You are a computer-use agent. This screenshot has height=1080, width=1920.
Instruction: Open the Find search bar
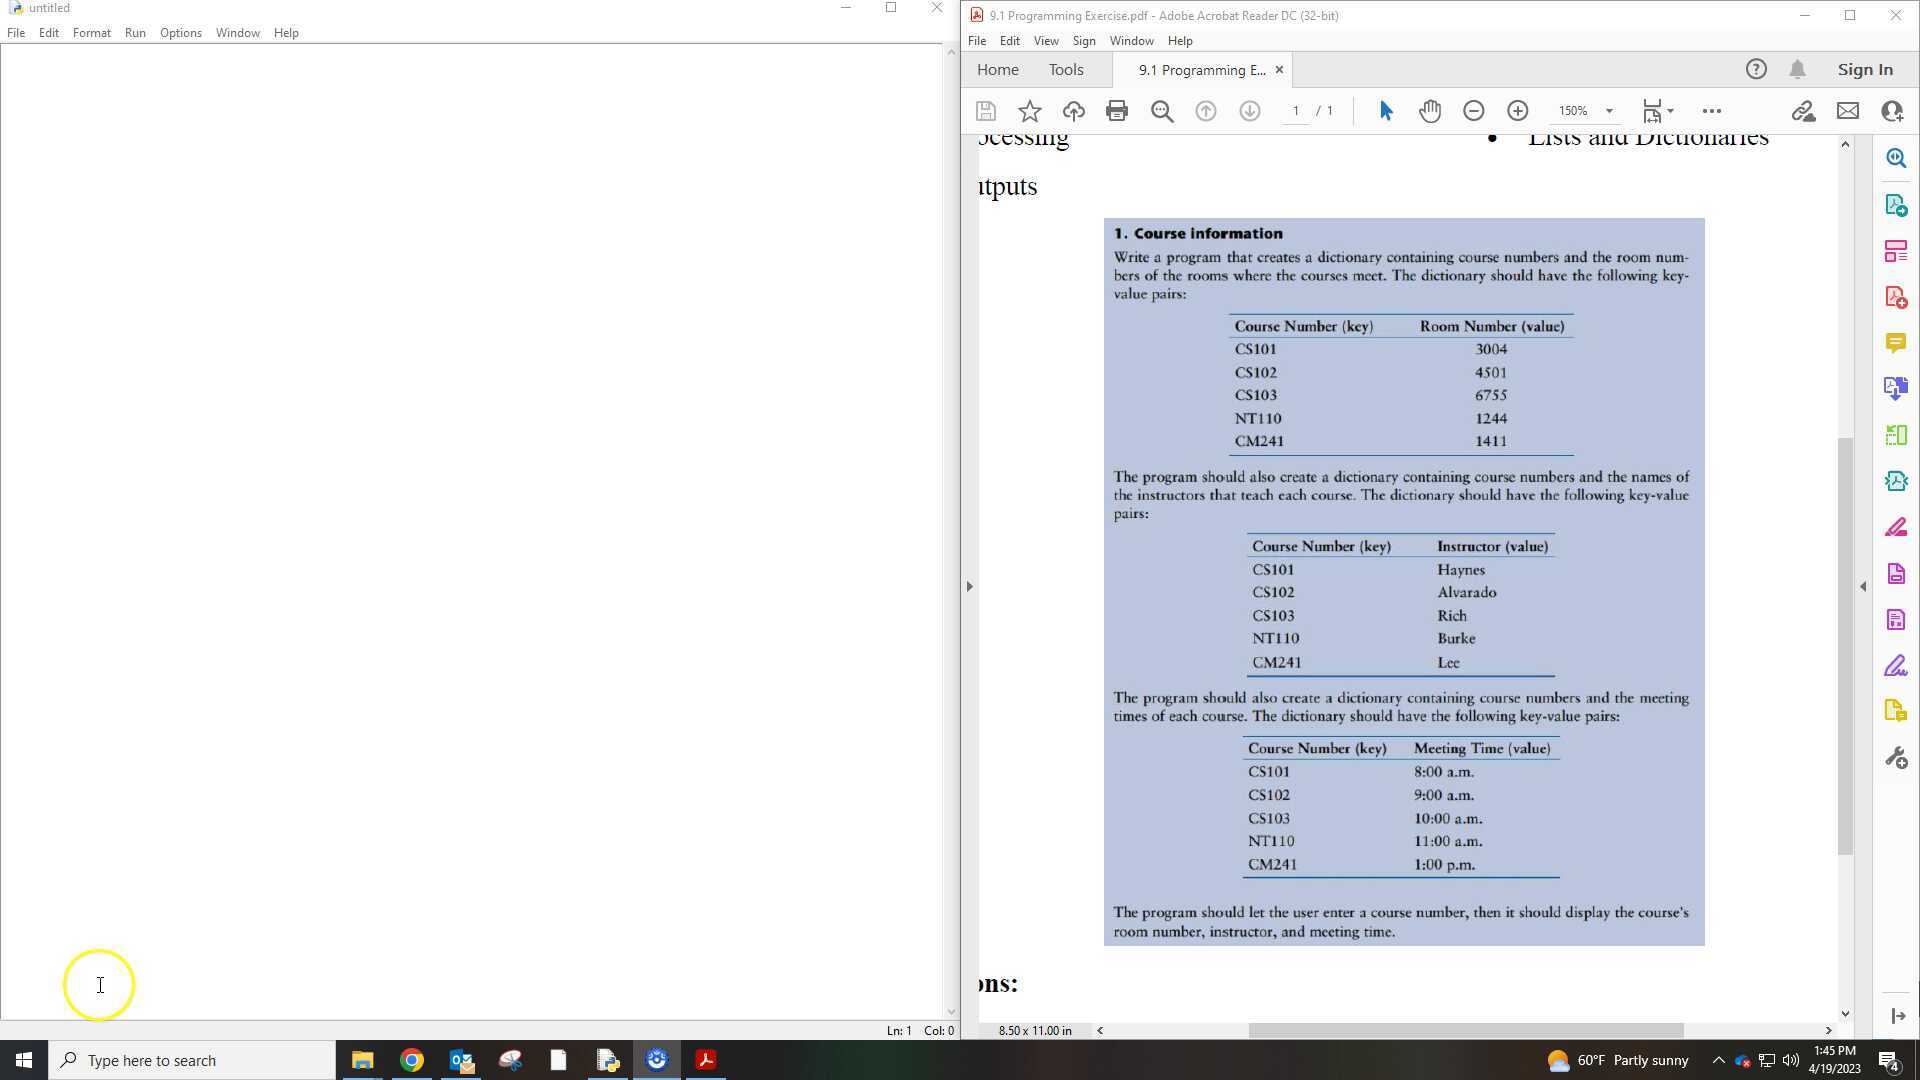coord(1161,111)
